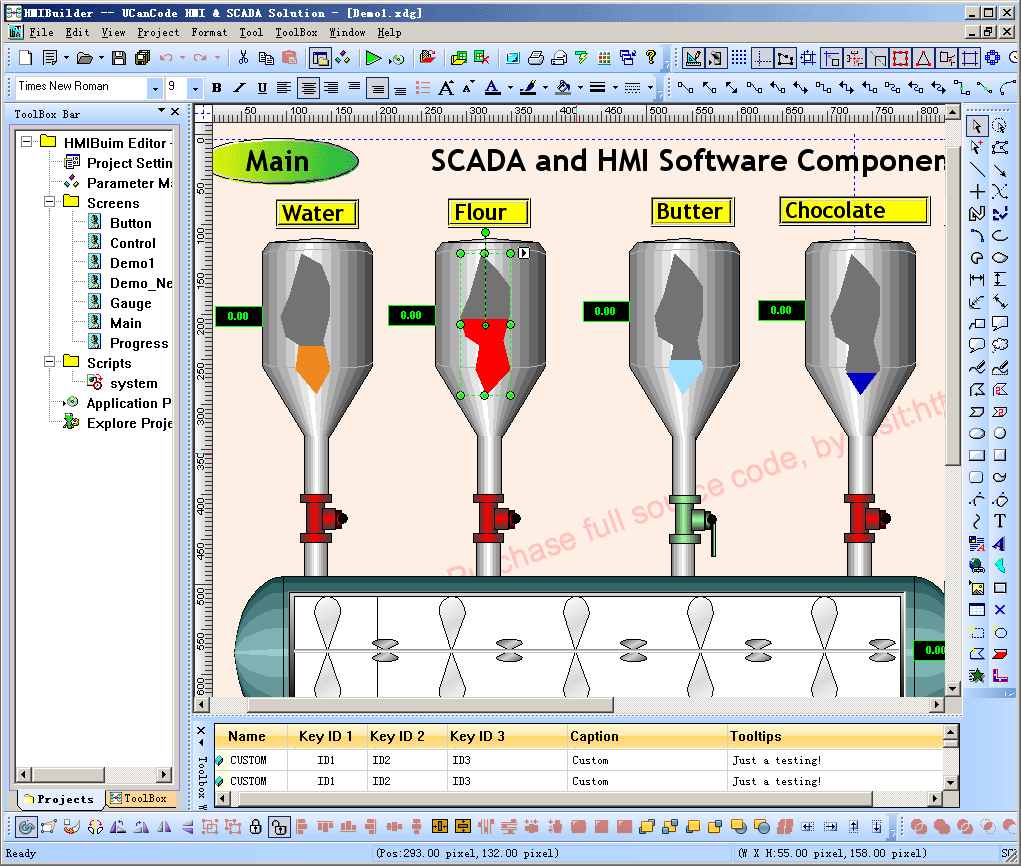Toggle Italic text formatting

[238, 88]
